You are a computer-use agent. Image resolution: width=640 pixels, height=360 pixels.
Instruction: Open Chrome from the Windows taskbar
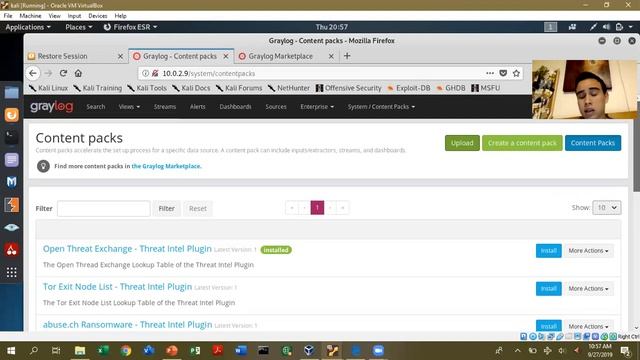coord(126,351)
